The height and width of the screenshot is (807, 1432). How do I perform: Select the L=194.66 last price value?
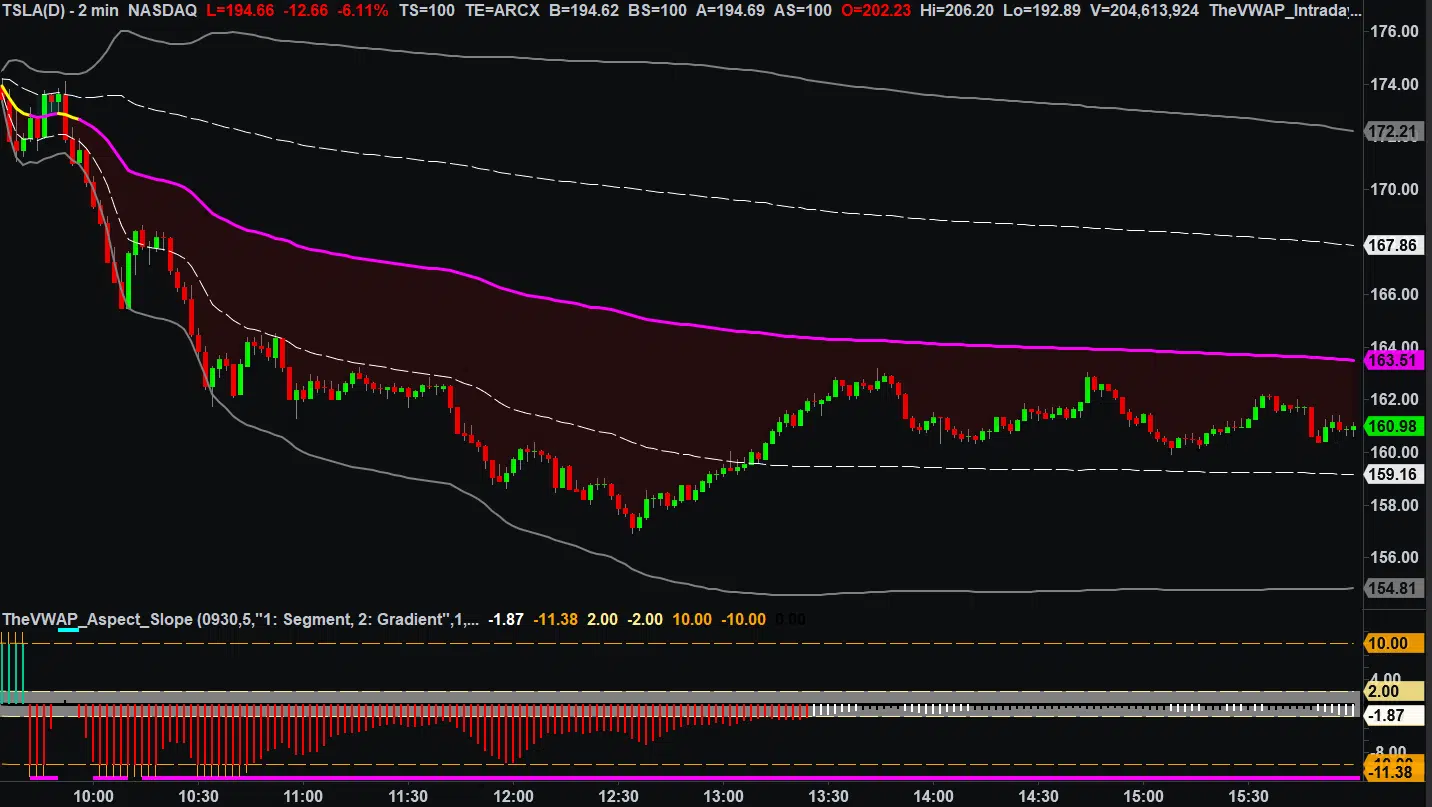pos(241,11)
